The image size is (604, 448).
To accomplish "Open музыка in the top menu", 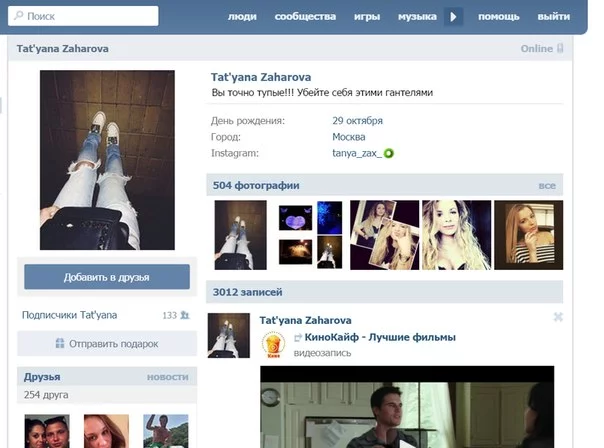I will tap(417, 17).
